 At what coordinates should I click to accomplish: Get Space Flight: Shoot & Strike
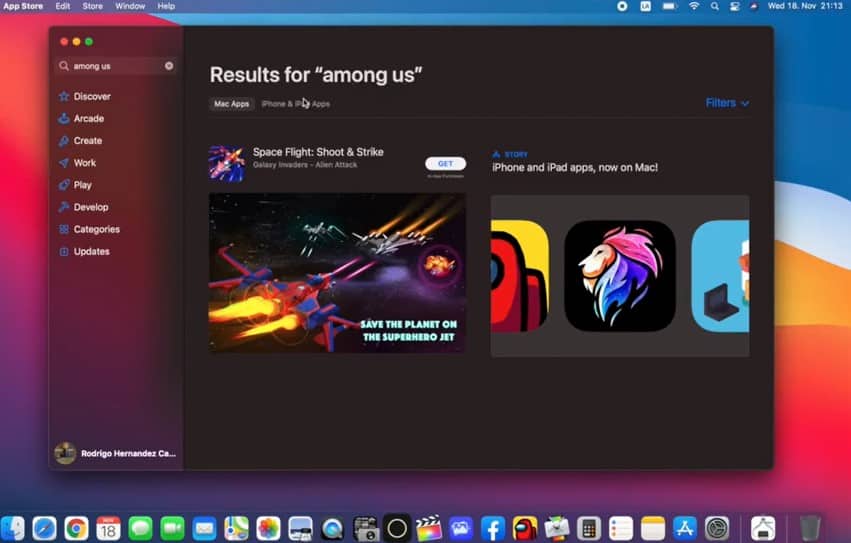tap(445, 163)
